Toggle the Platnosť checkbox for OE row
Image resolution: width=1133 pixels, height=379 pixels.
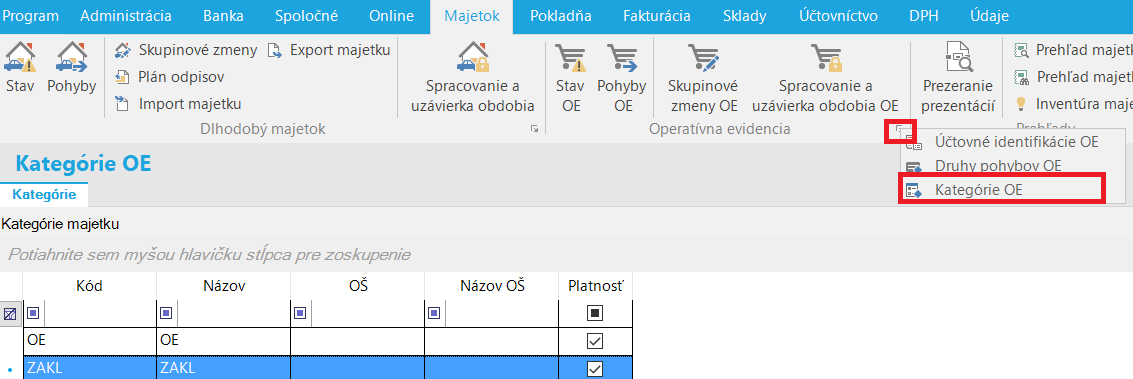595,341
